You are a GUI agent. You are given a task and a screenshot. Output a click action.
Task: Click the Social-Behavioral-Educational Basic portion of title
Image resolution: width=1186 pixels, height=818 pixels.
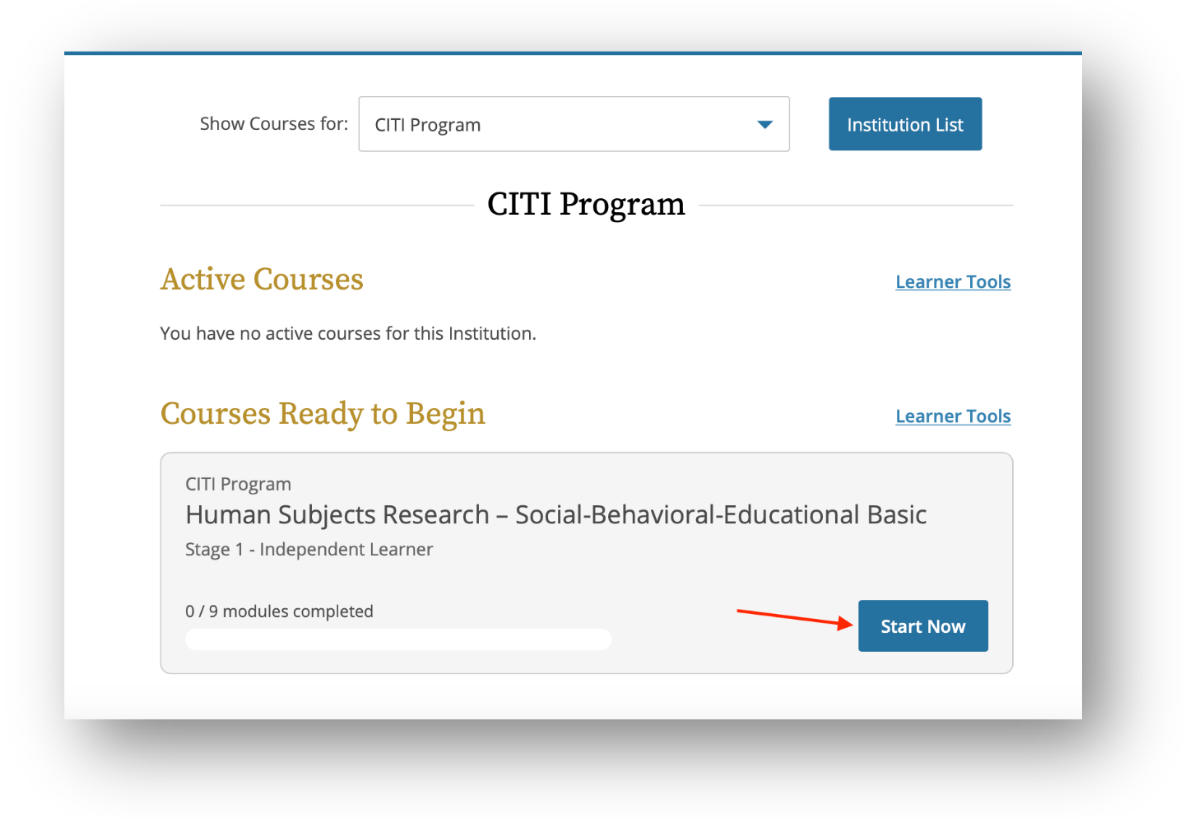click(721, 515)
